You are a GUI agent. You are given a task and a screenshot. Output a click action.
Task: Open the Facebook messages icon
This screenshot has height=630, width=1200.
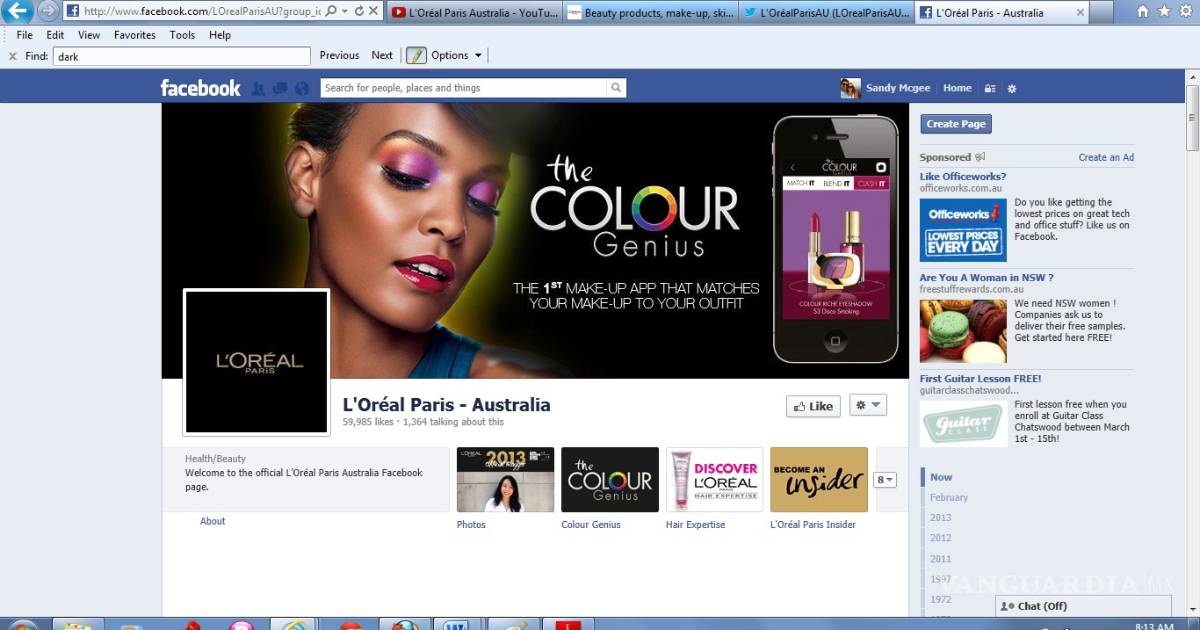[278, 88]
